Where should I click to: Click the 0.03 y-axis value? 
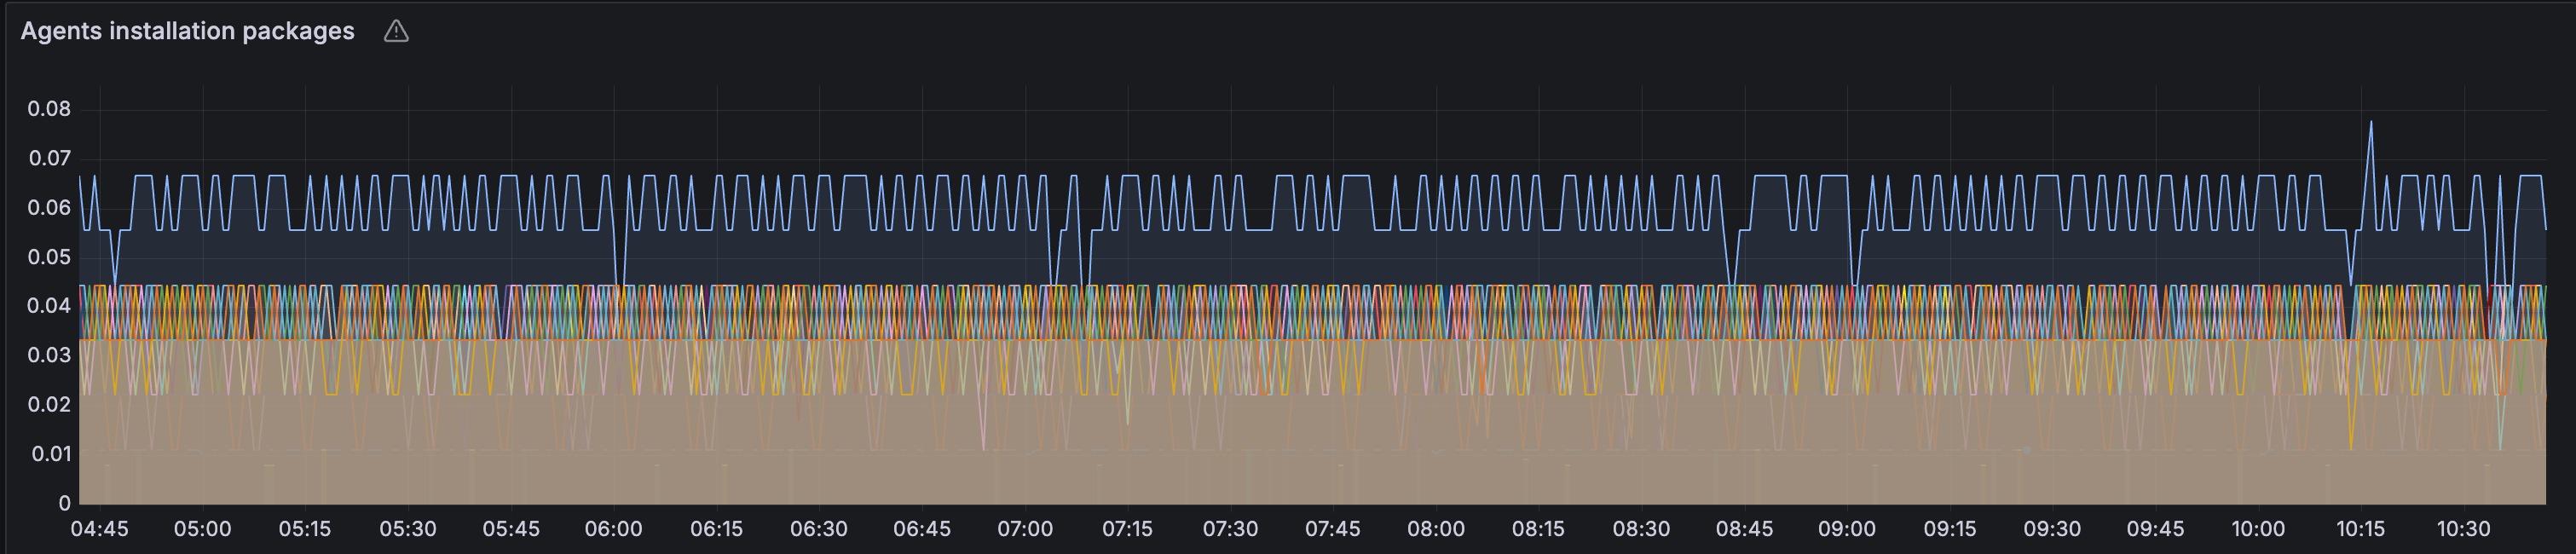49,355
